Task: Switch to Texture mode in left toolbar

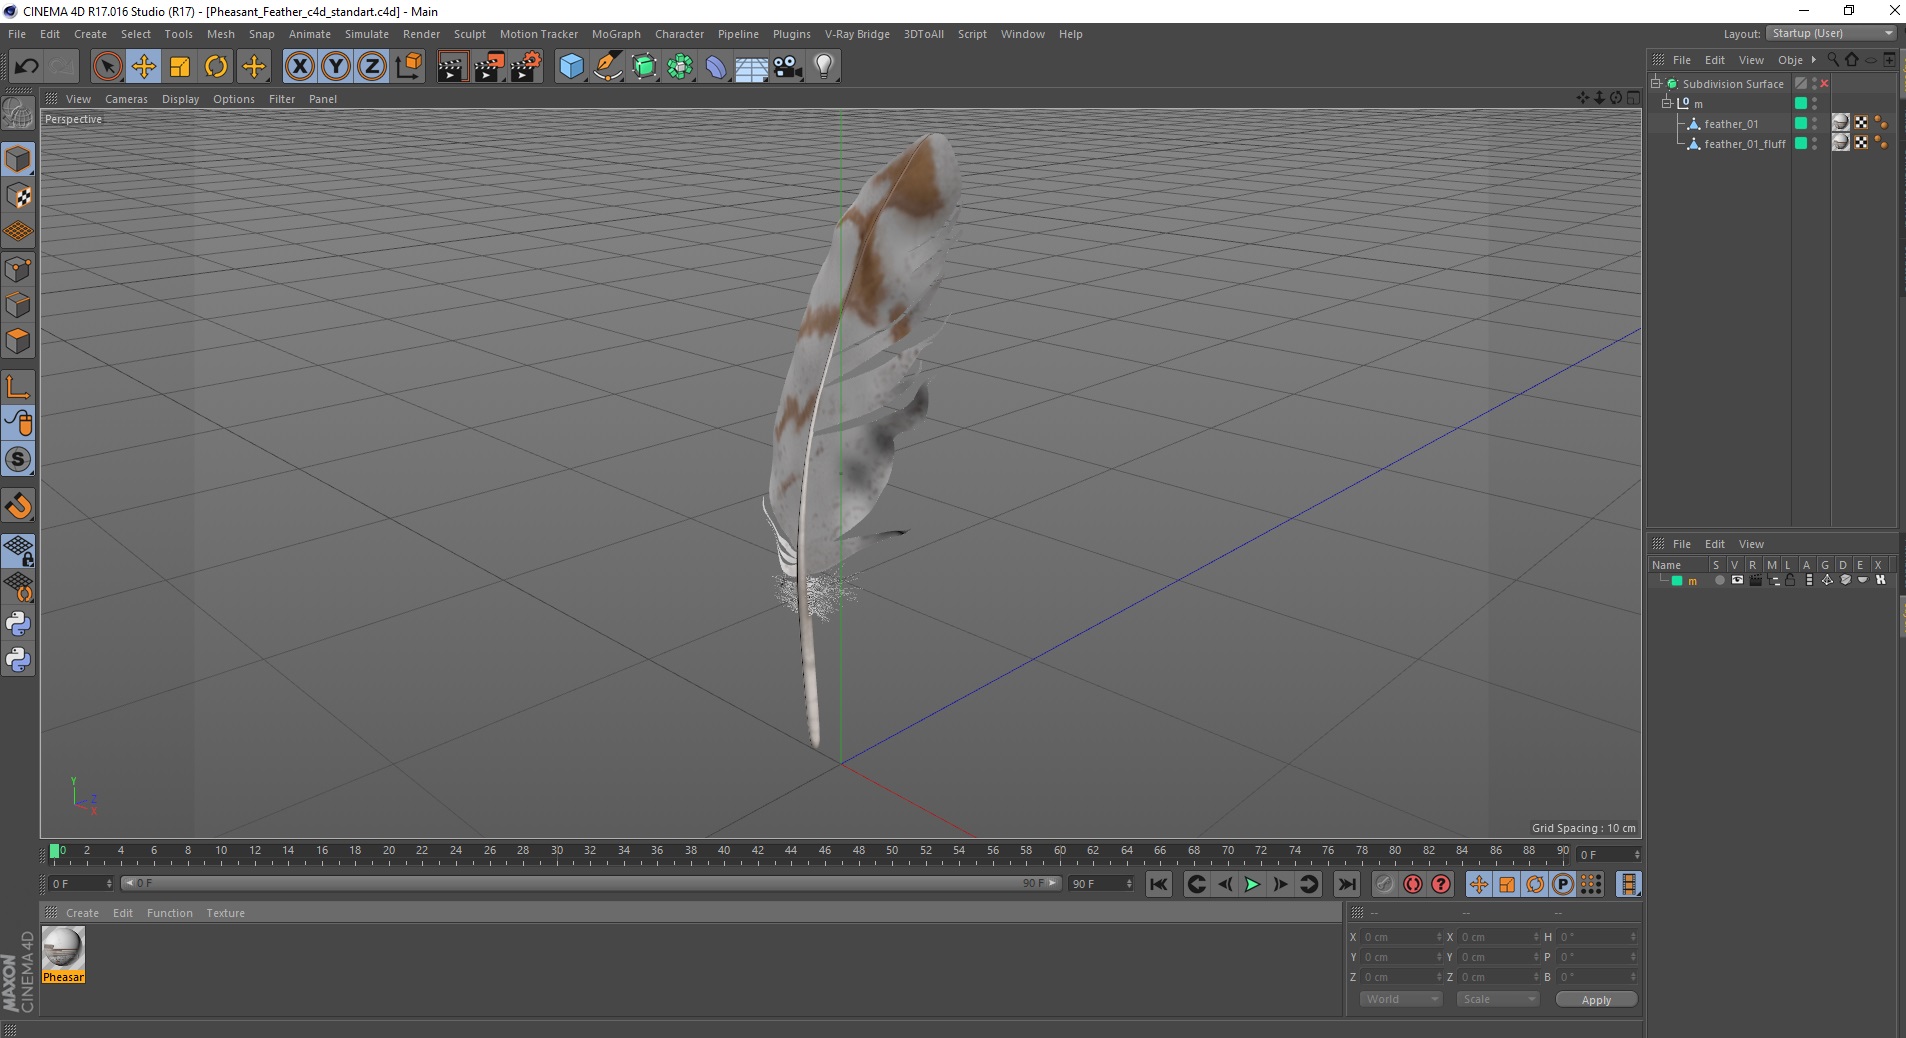Action: coord(18,196)
